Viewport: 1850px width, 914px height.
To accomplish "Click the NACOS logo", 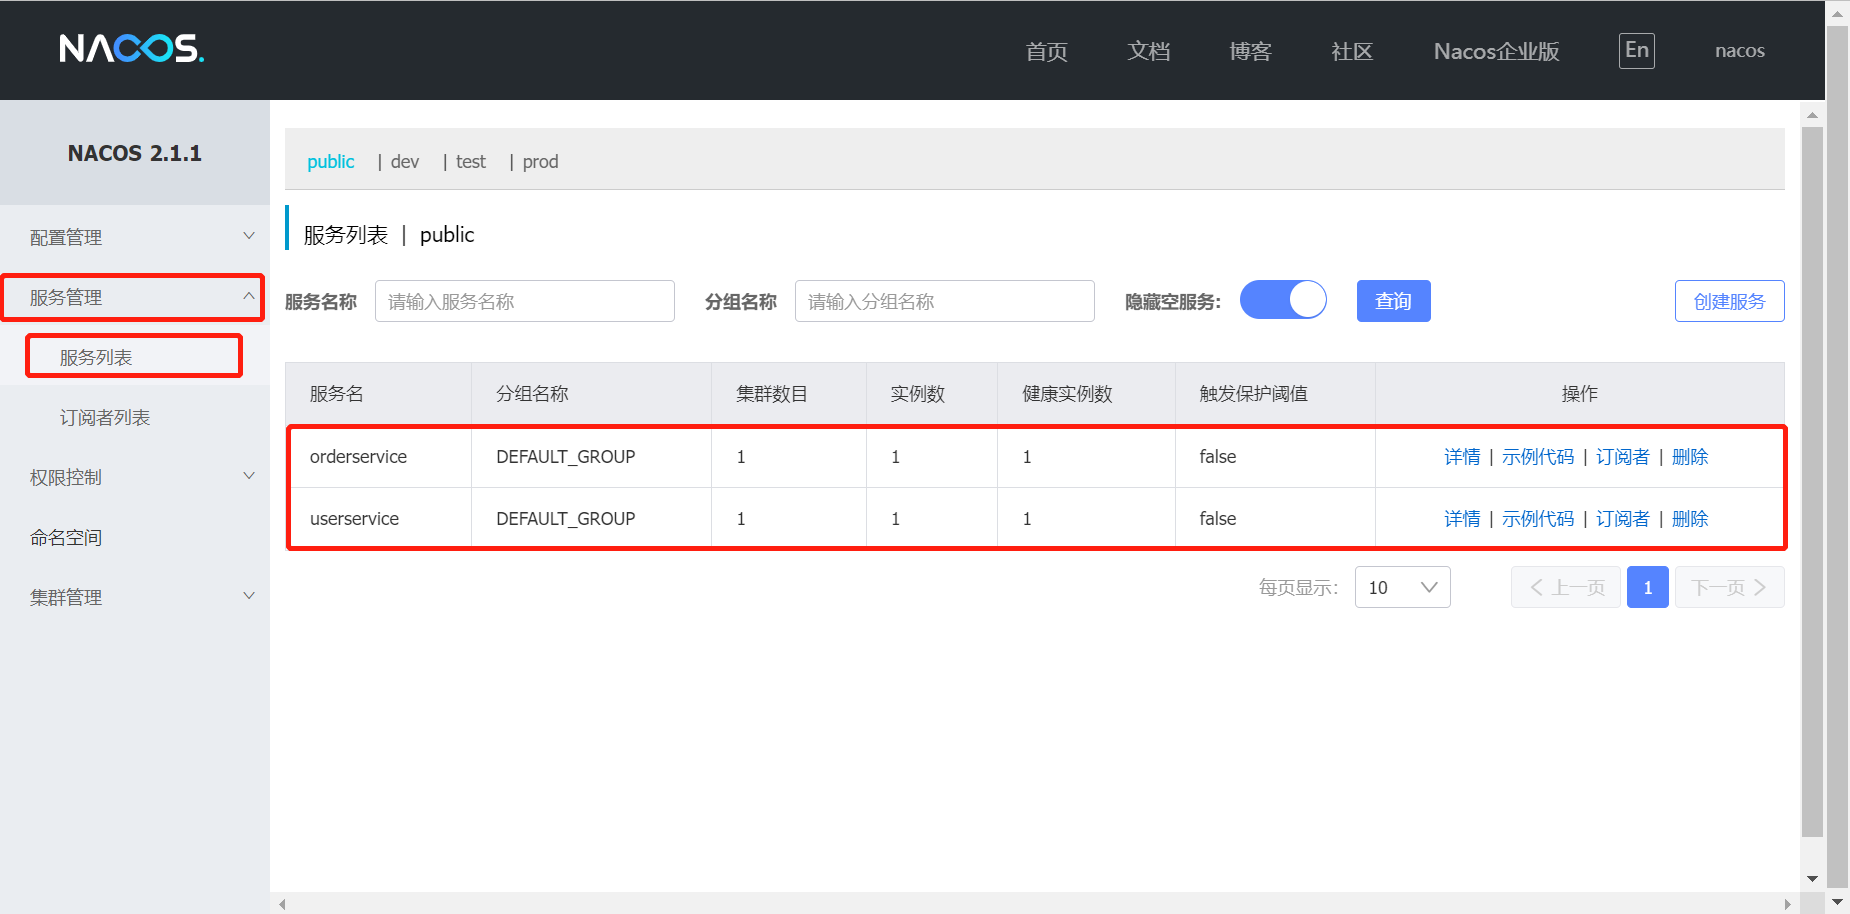I will click(131, 49).
